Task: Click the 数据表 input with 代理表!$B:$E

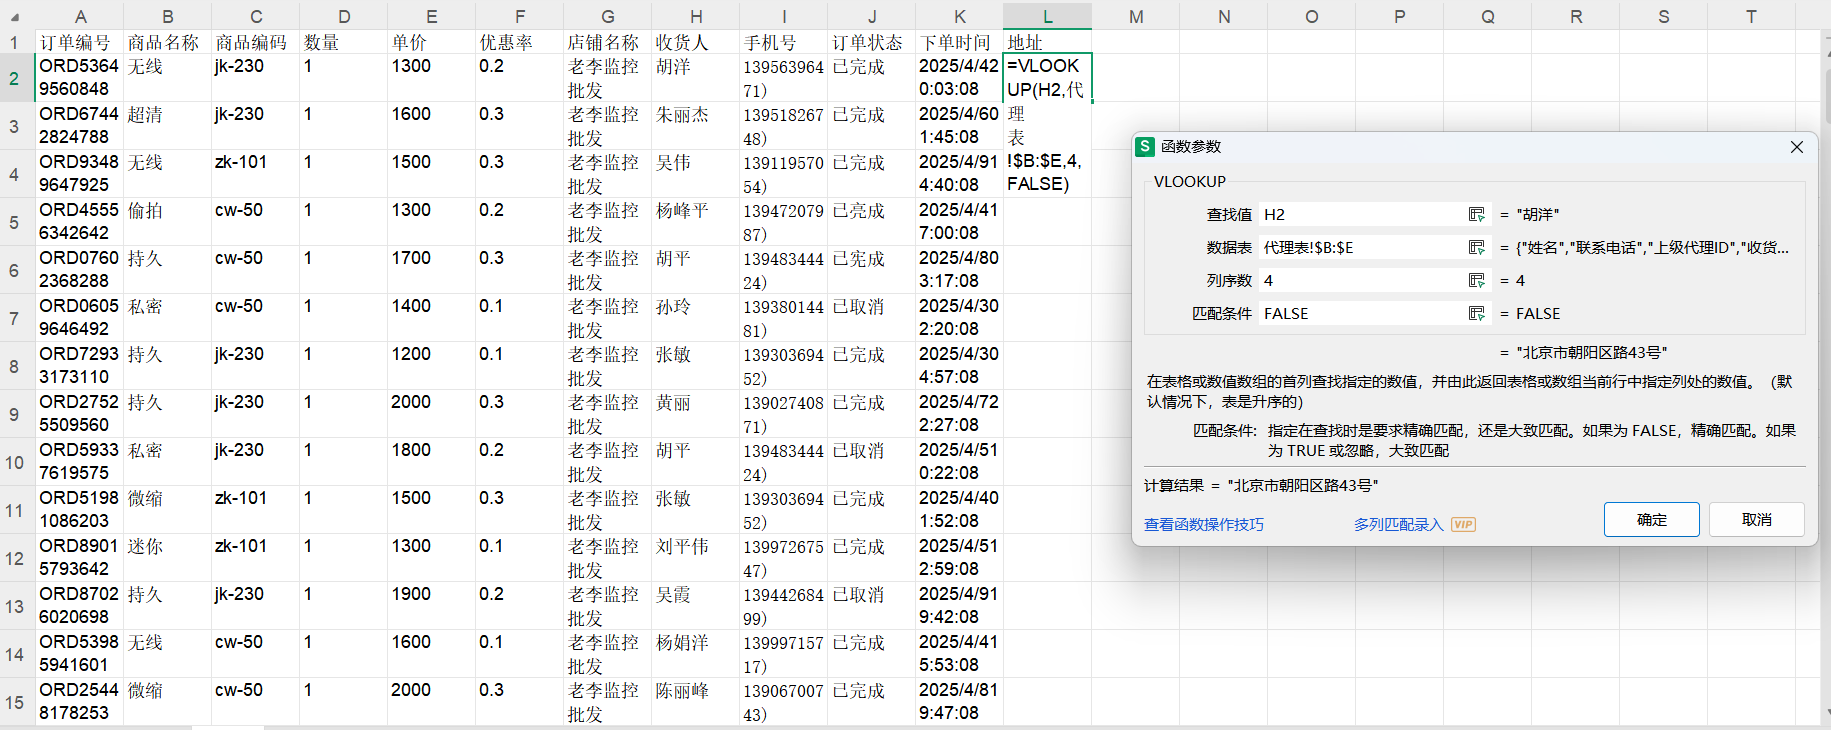Action: [1360, 248]
